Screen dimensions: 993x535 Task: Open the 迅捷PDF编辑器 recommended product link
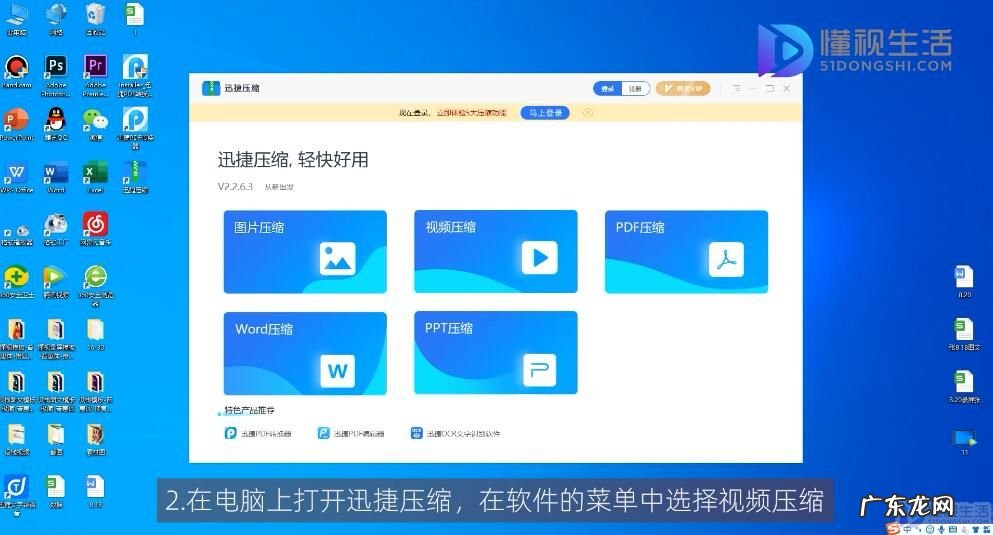[x=351, y=434]
